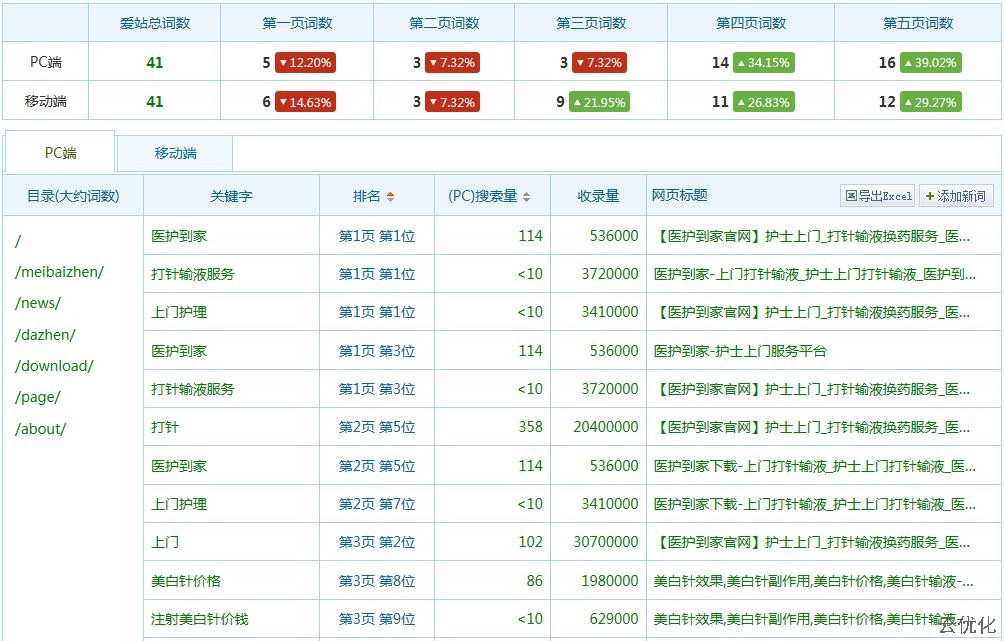The width and height of the screenshot is (1005, 641).
Task: Click keyword 美白针价格 link
Action: tap(186, 581)
